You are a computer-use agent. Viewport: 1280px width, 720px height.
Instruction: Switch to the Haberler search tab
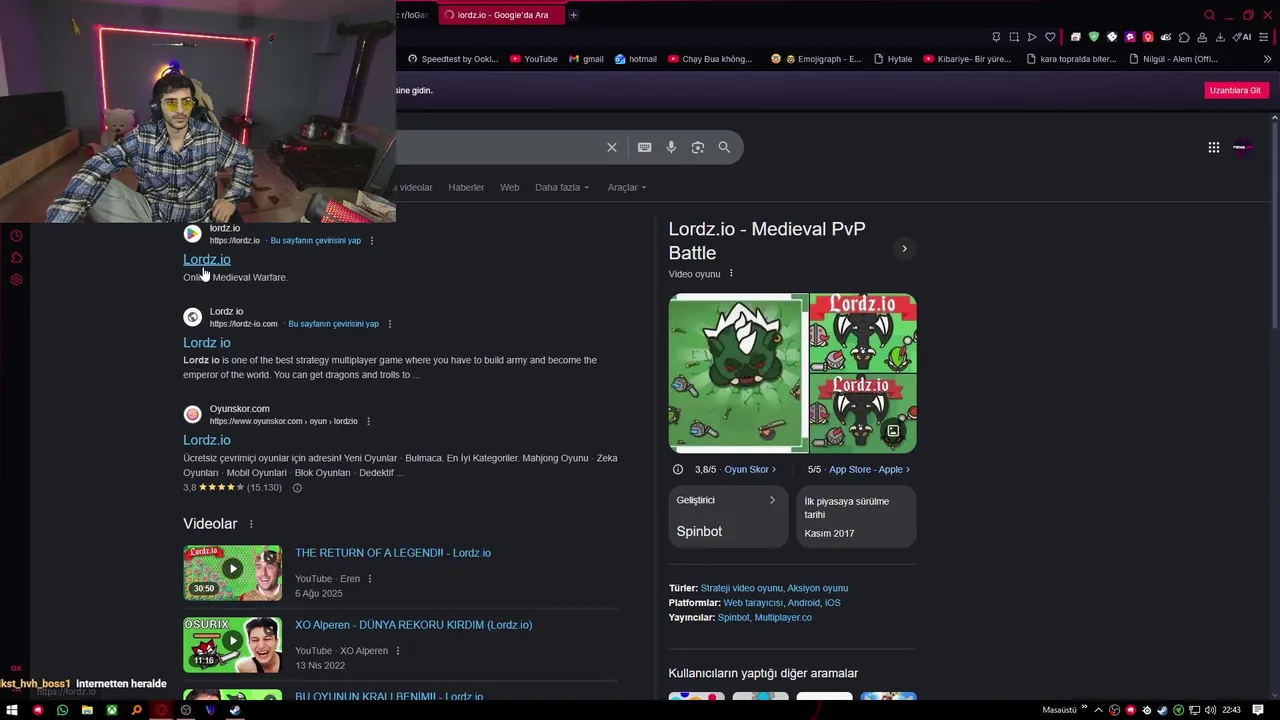click(x=466, y=187)
